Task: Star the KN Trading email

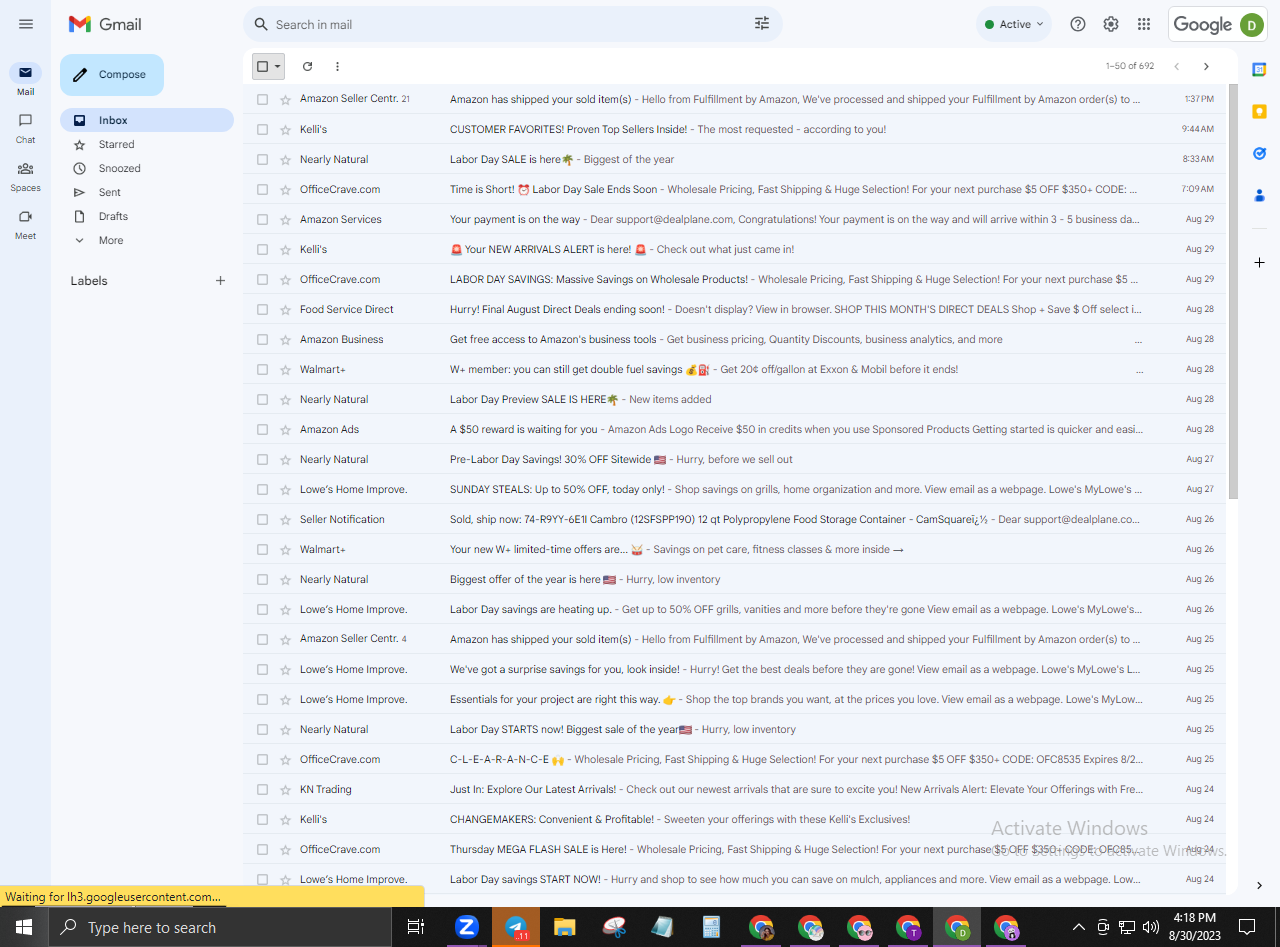Action: tap(286, 789)
